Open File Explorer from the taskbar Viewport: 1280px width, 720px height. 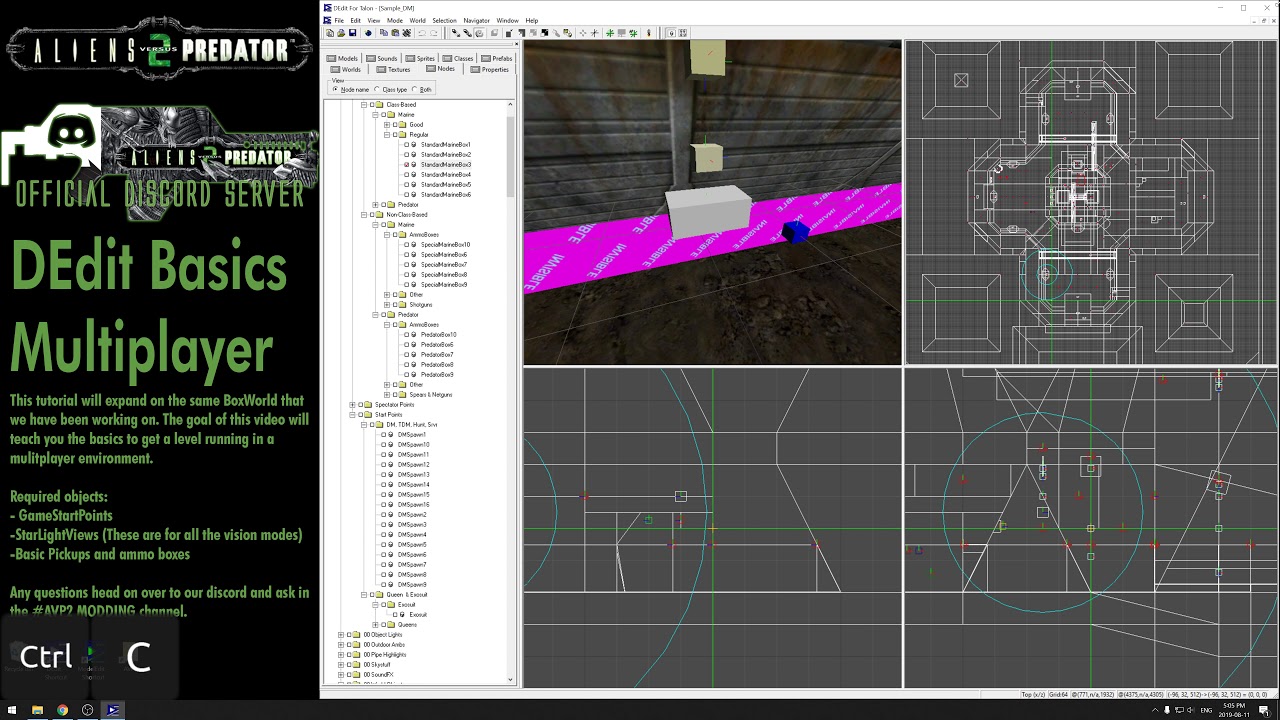[x=37, y=710]
